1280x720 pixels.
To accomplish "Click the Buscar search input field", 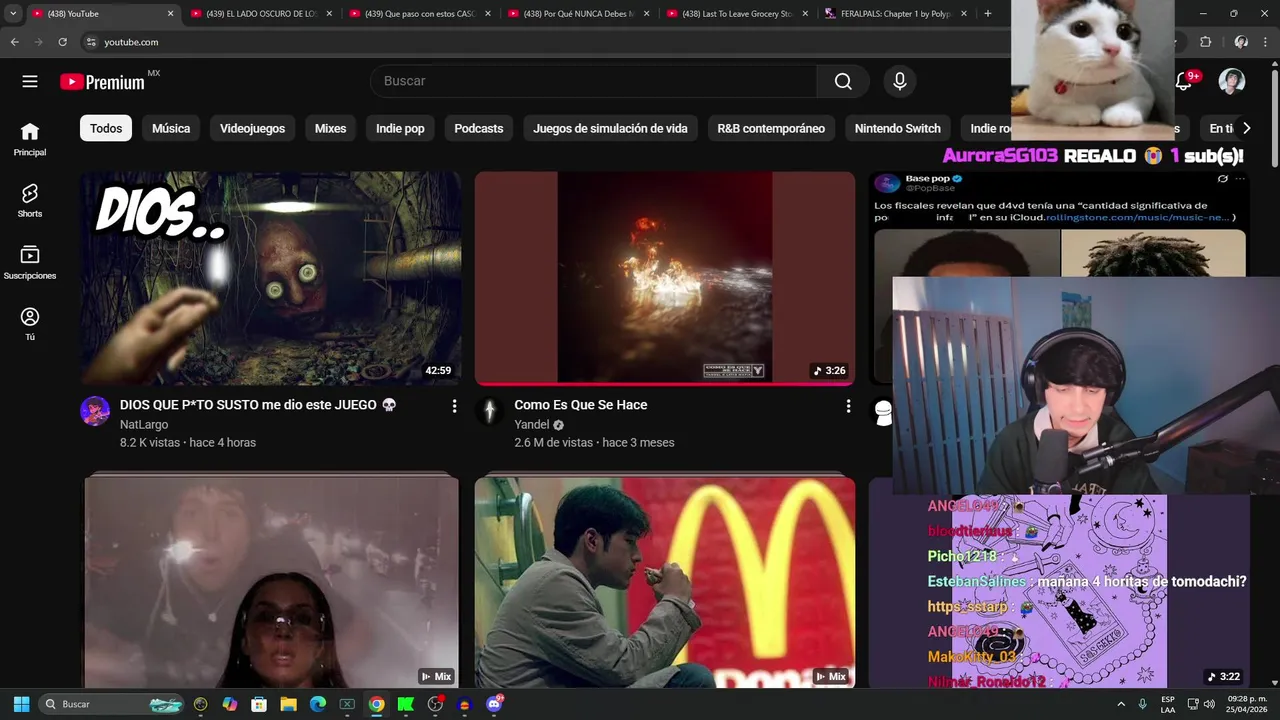I will pyautogui.click(x=594, y=81).
